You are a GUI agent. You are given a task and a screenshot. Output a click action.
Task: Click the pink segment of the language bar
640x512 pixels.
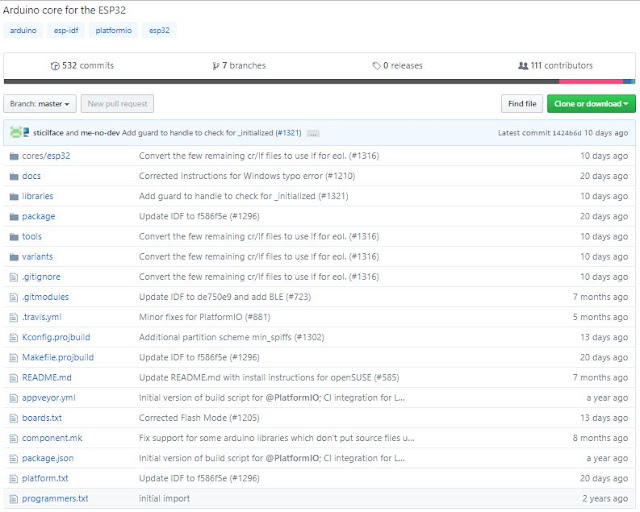click(x=591, y=82)
